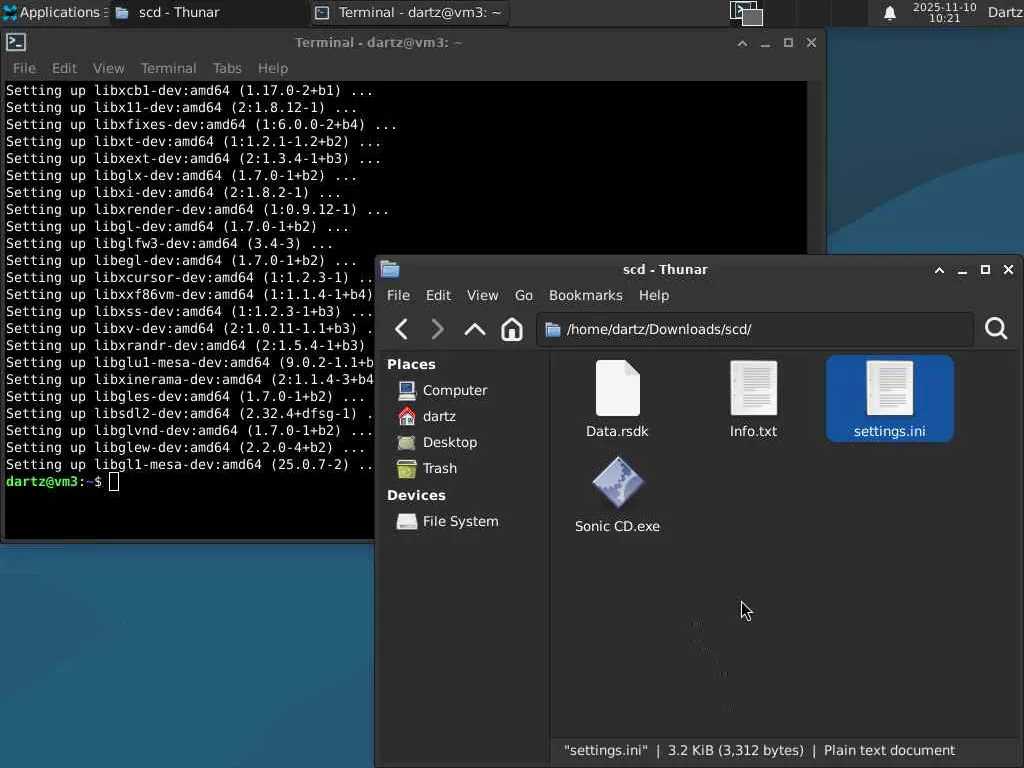Search files with magnifier icon

click(996, 328)
